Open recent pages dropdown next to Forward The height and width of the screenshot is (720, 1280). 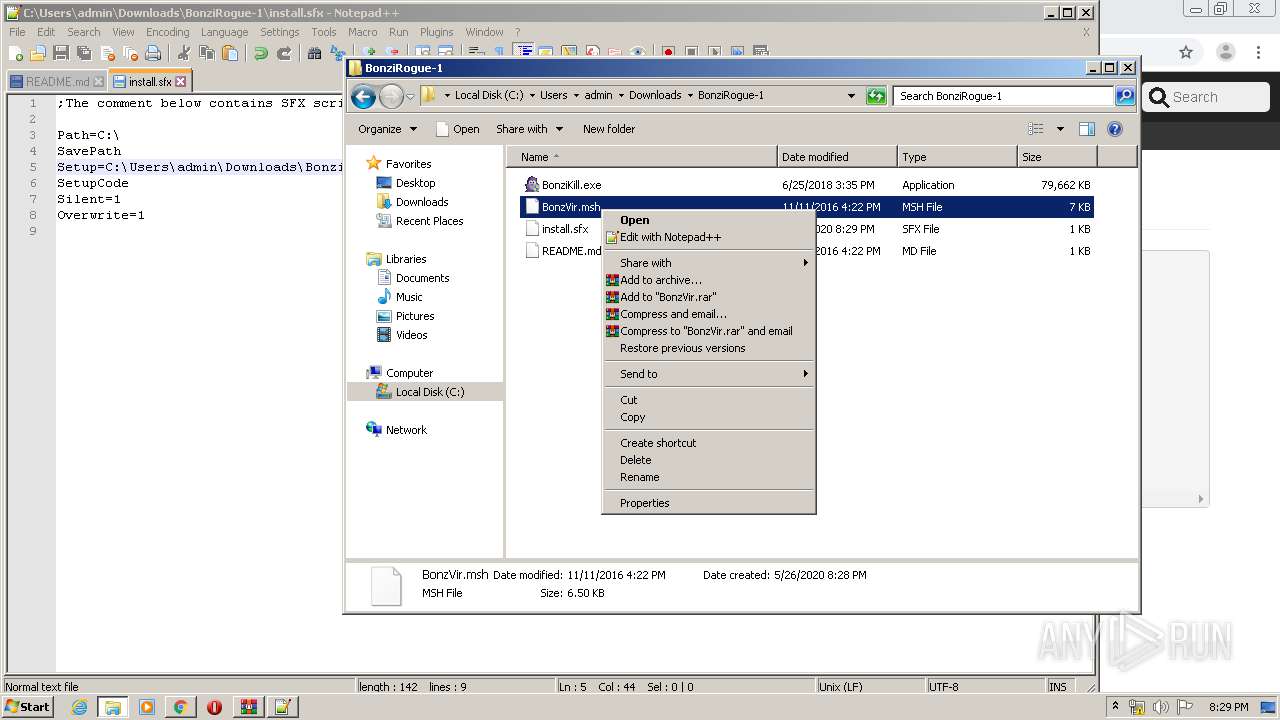pos(410,96)
